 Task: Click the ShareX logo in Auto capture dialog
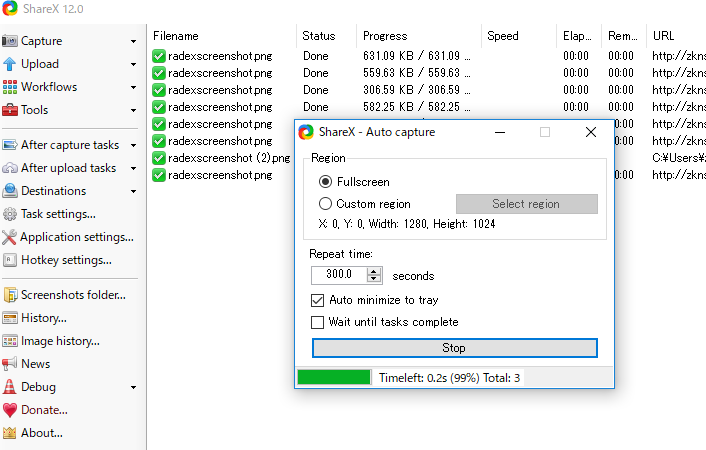[306, 132]
